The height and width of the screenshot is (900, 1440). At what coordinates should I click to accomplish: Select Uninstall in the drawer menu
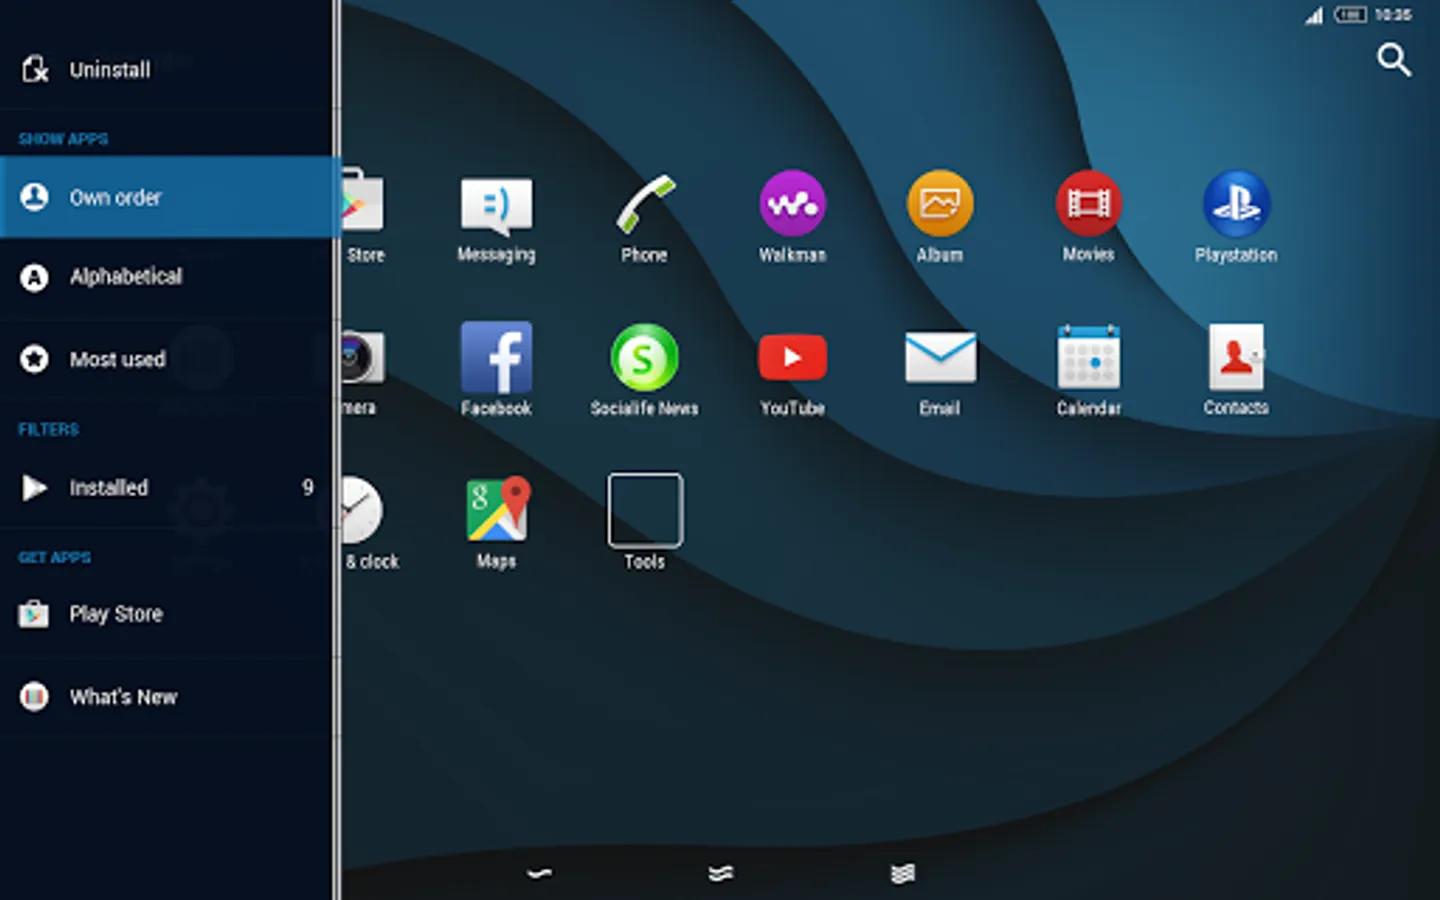(167, 69)
